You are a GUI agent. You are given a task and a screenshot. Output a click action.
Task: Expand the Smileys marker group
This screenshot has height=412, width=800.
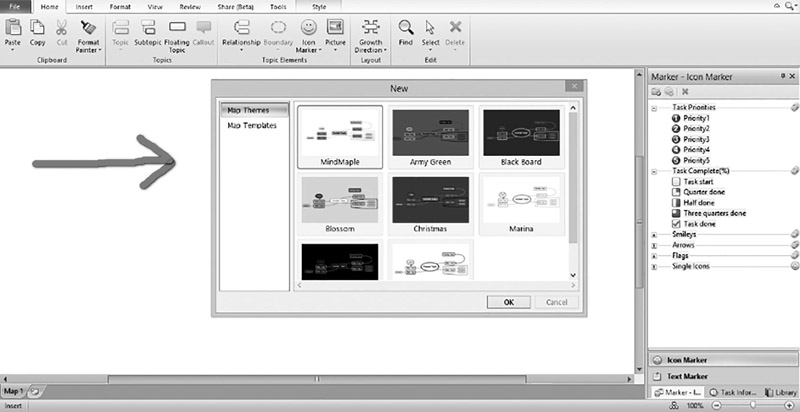coord(654,234)
